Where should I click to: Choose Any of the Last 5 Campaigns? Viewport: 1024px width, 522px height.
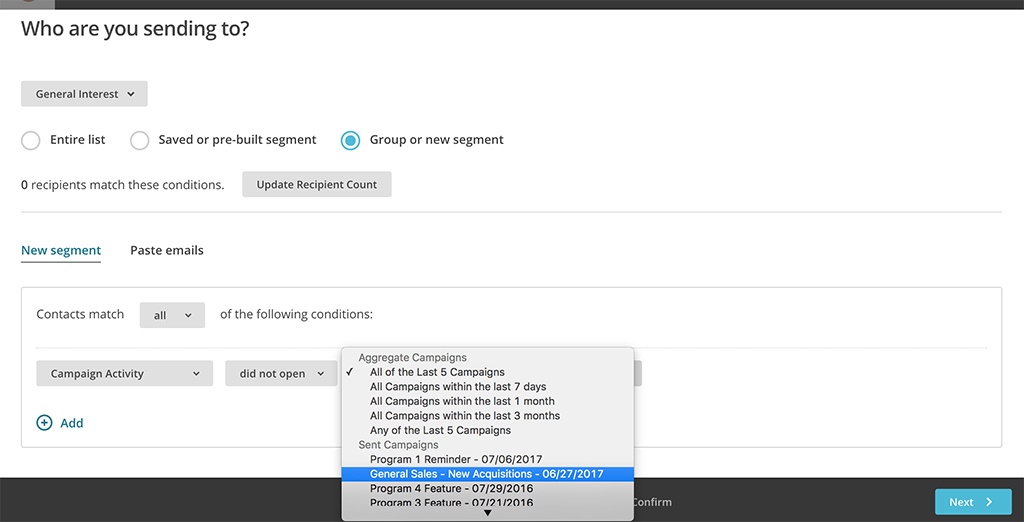point(487,431)
